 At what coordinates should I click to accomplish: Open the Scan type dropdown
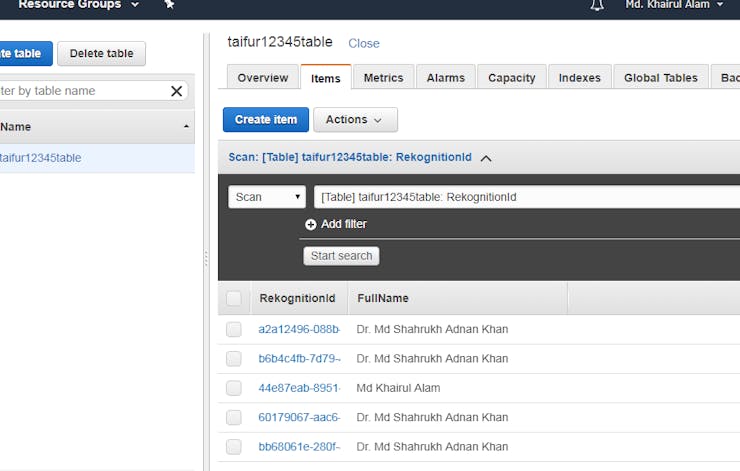(x=267, y=197)
